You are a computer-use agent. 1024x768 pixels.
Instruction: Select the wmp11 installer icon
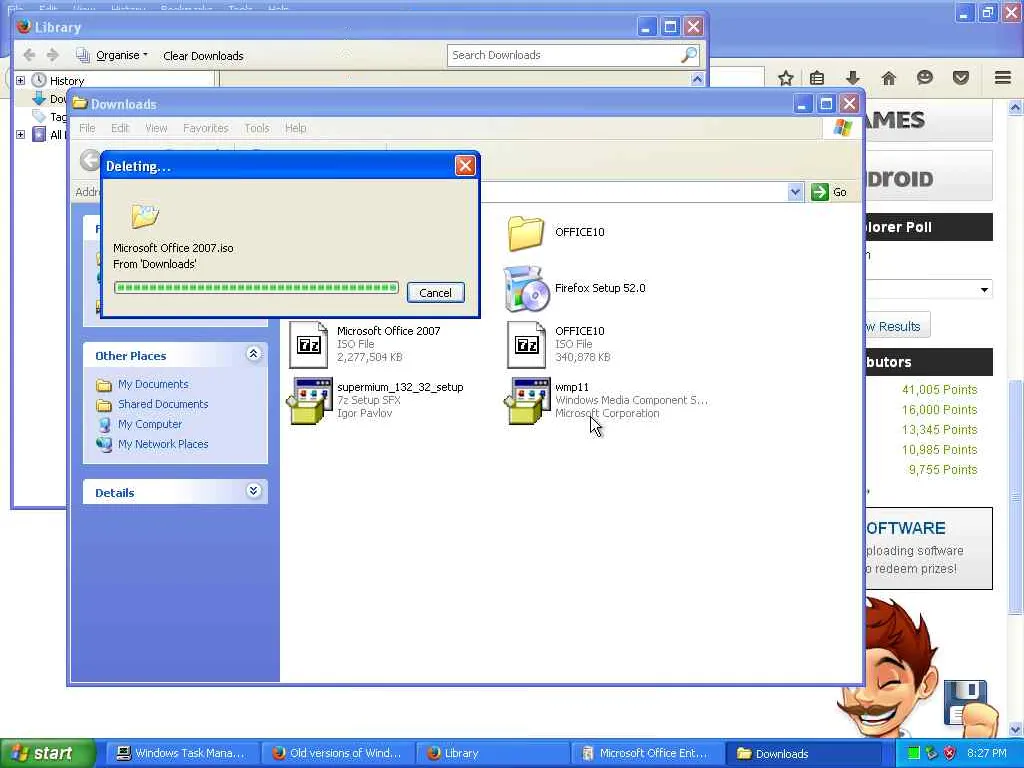(x=526, y=401)
